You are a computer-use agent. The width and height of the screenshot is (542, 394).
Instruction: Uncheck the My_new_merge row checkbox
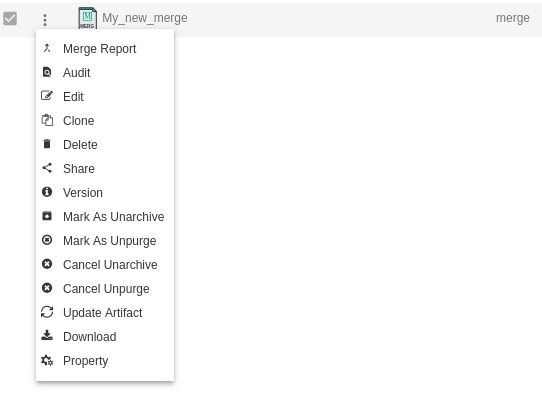[x=10, y=19]
